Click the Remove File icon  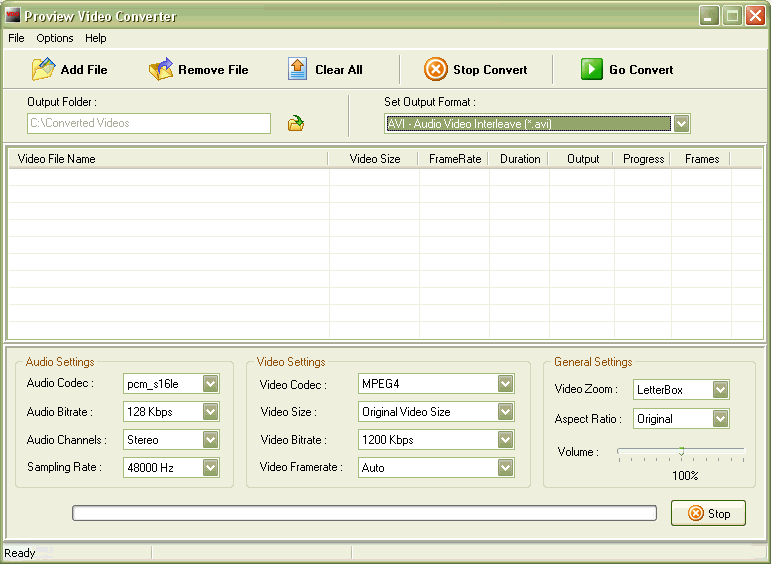tap(161, 69)
